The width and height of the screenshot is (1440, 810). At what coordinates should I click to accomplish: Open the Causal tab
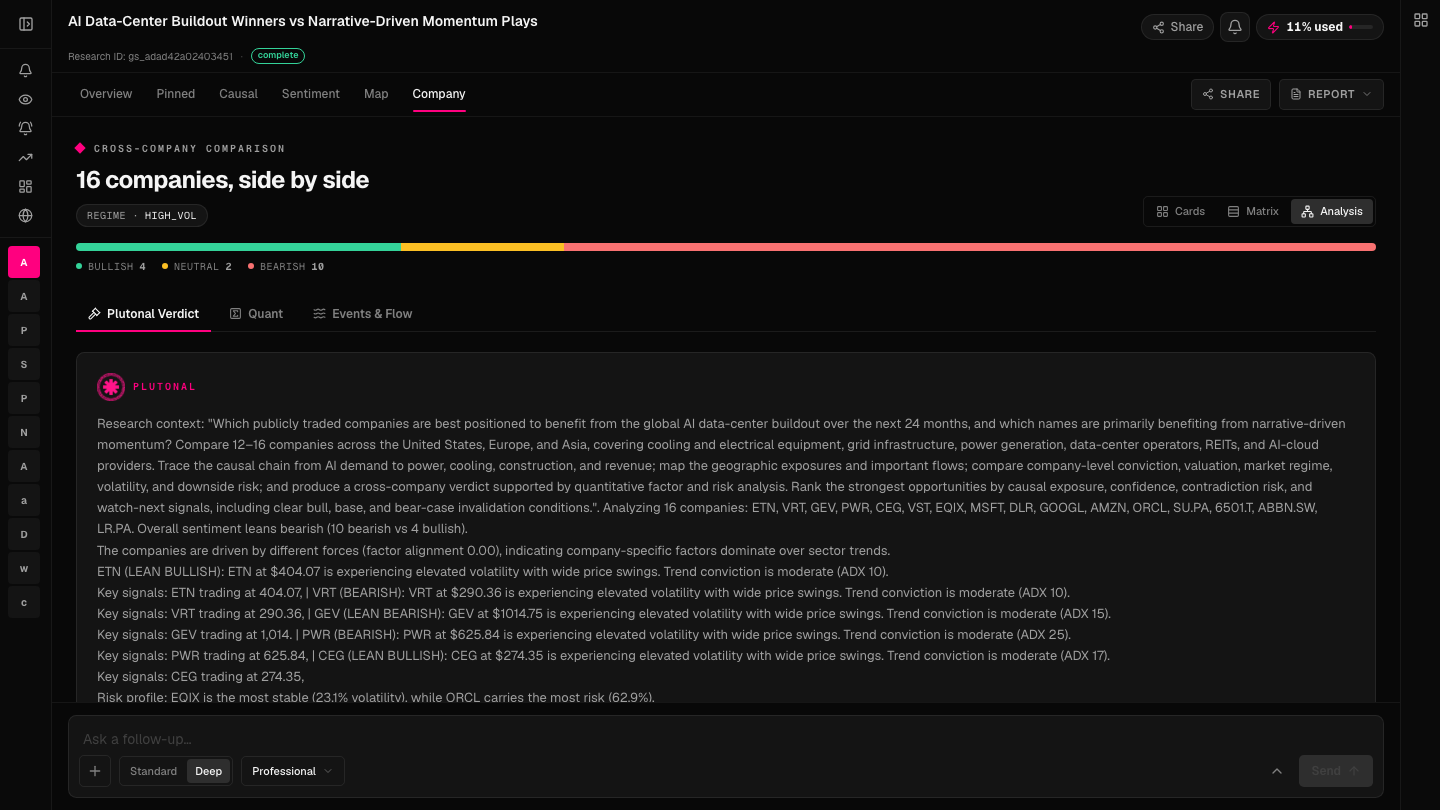(x=239, y=94)
